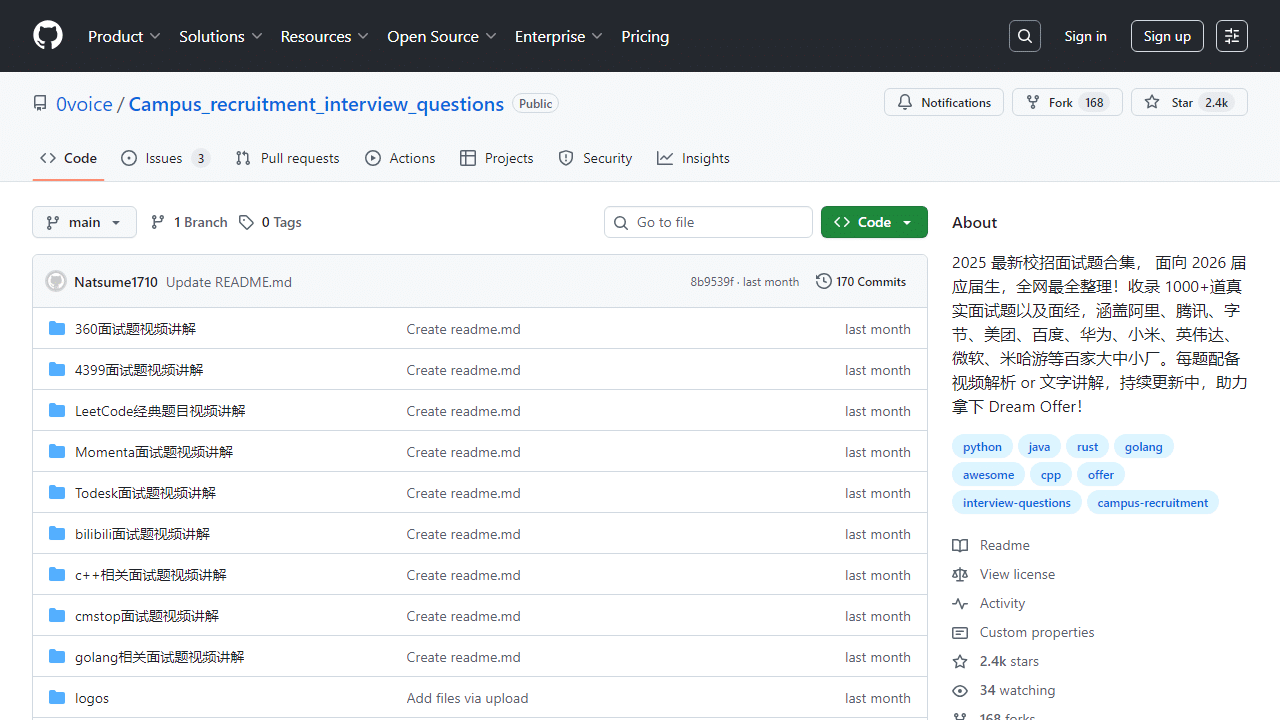Select the golang topic tag
The height and width of the screenshot is (720, 1280).
pyautogui.click(x=1143, y=447)
